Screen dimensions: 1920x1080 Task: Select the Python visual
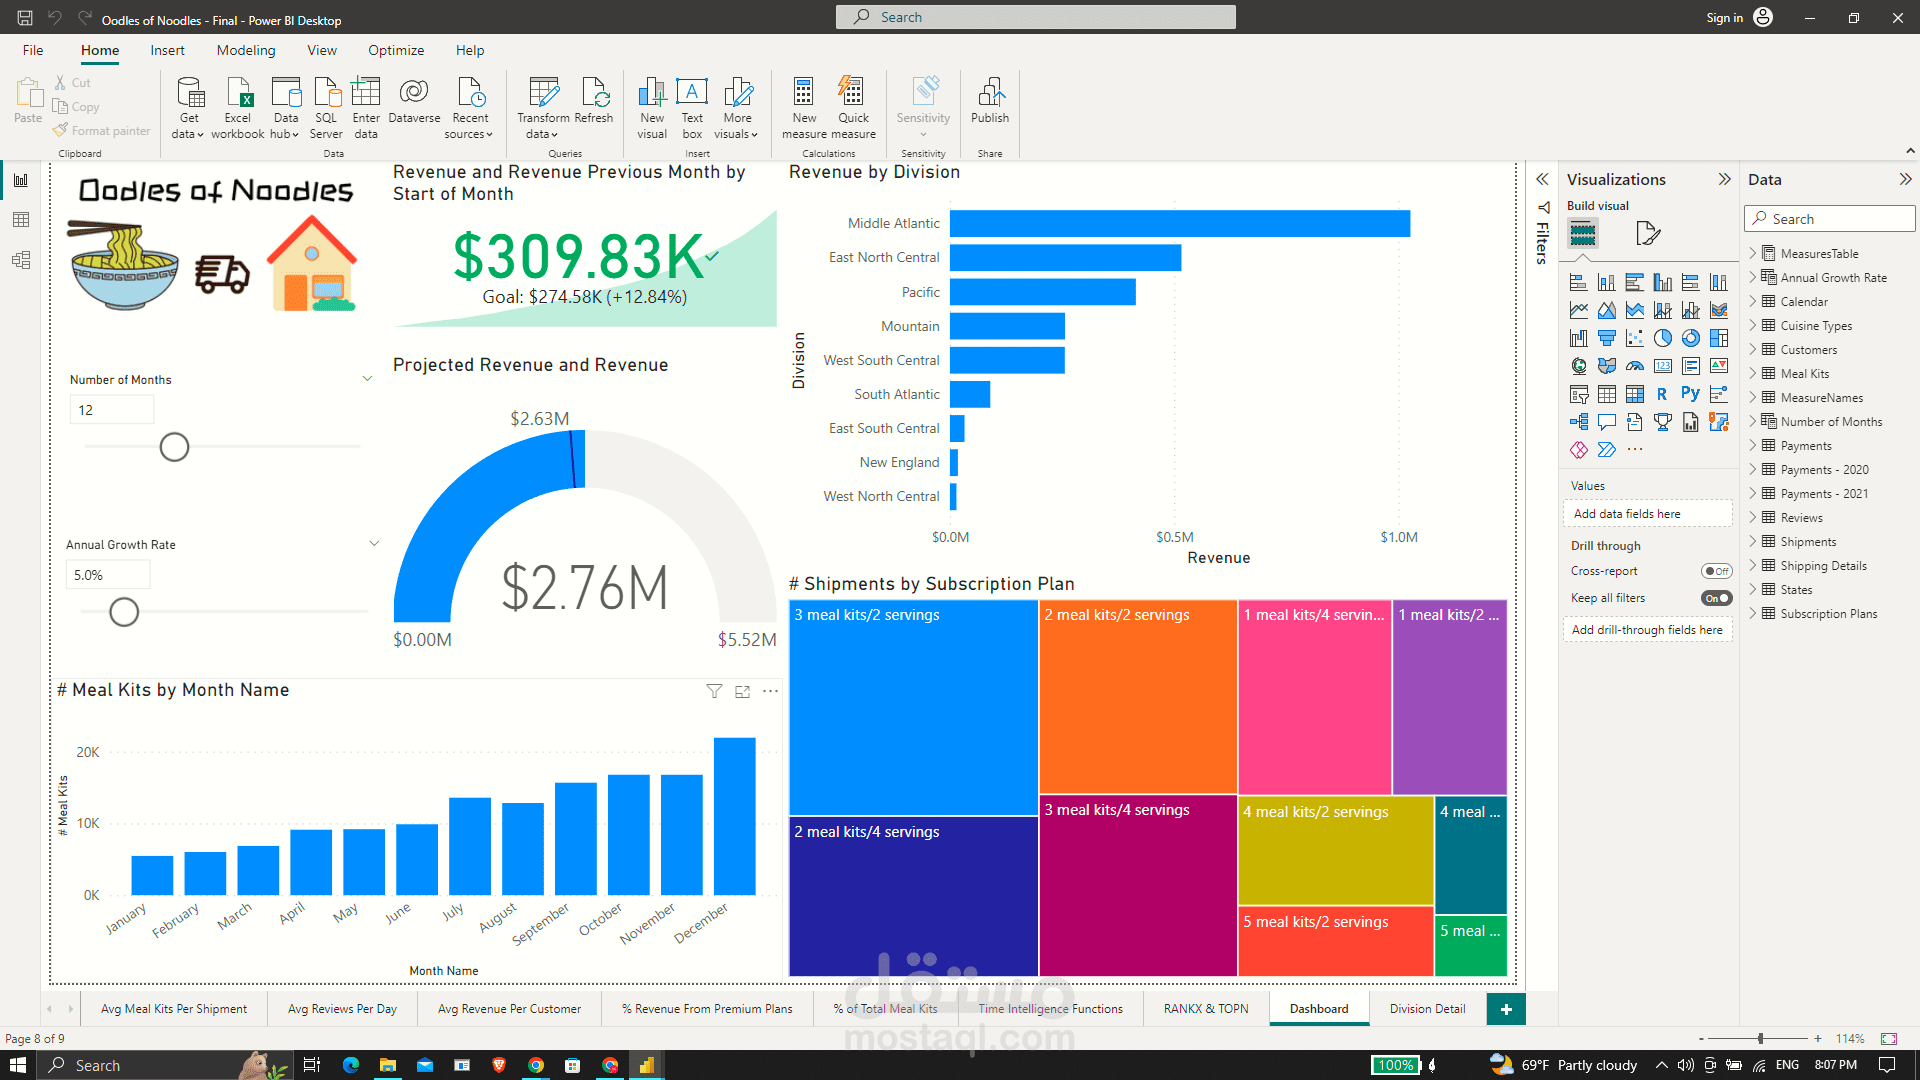pyautogui.click(x=1691, y=394)
